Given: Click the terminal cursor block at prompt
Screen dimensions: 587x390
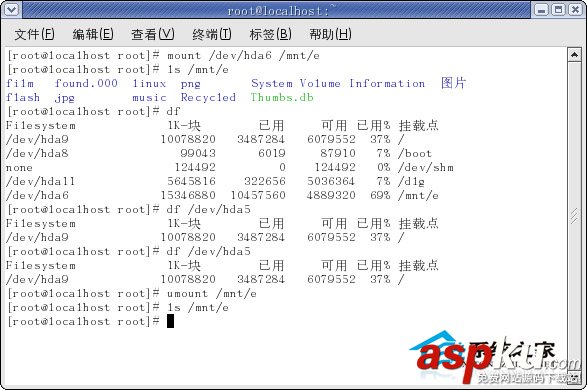Looking at the screenshot, I should [x=170, y=321].
